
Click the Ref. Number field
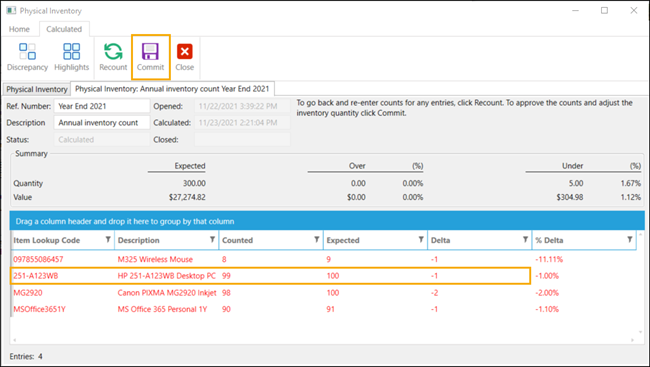click(x=102, y=106)
